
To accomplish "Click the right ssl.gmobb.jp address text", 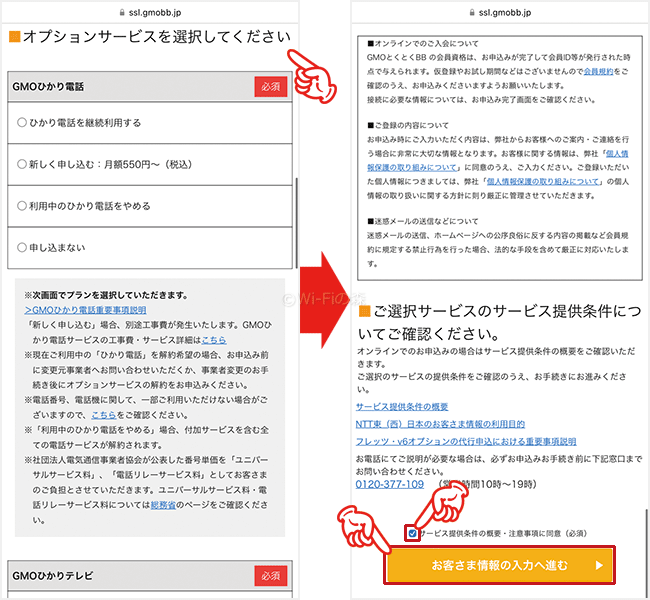I will point(505,13).
